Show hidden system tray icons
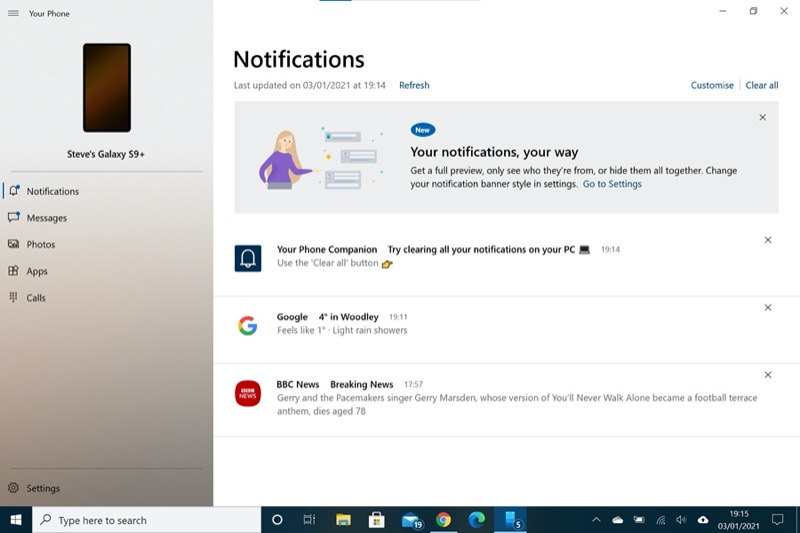Image resolution: width=800 pixels, height=533 pixels. pyautogui.click(x=596, y=520)
